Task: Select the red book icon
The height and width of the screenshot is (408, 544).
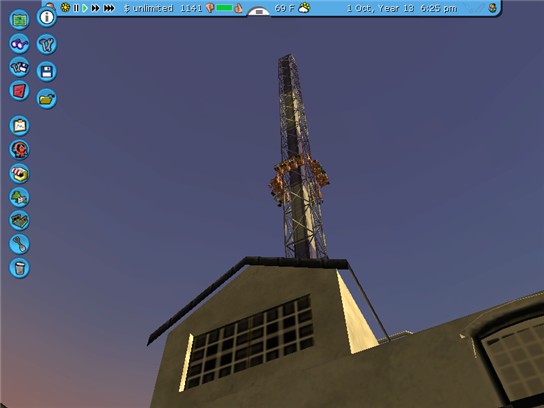Action: pyautogui.click(x=19, y=91)
